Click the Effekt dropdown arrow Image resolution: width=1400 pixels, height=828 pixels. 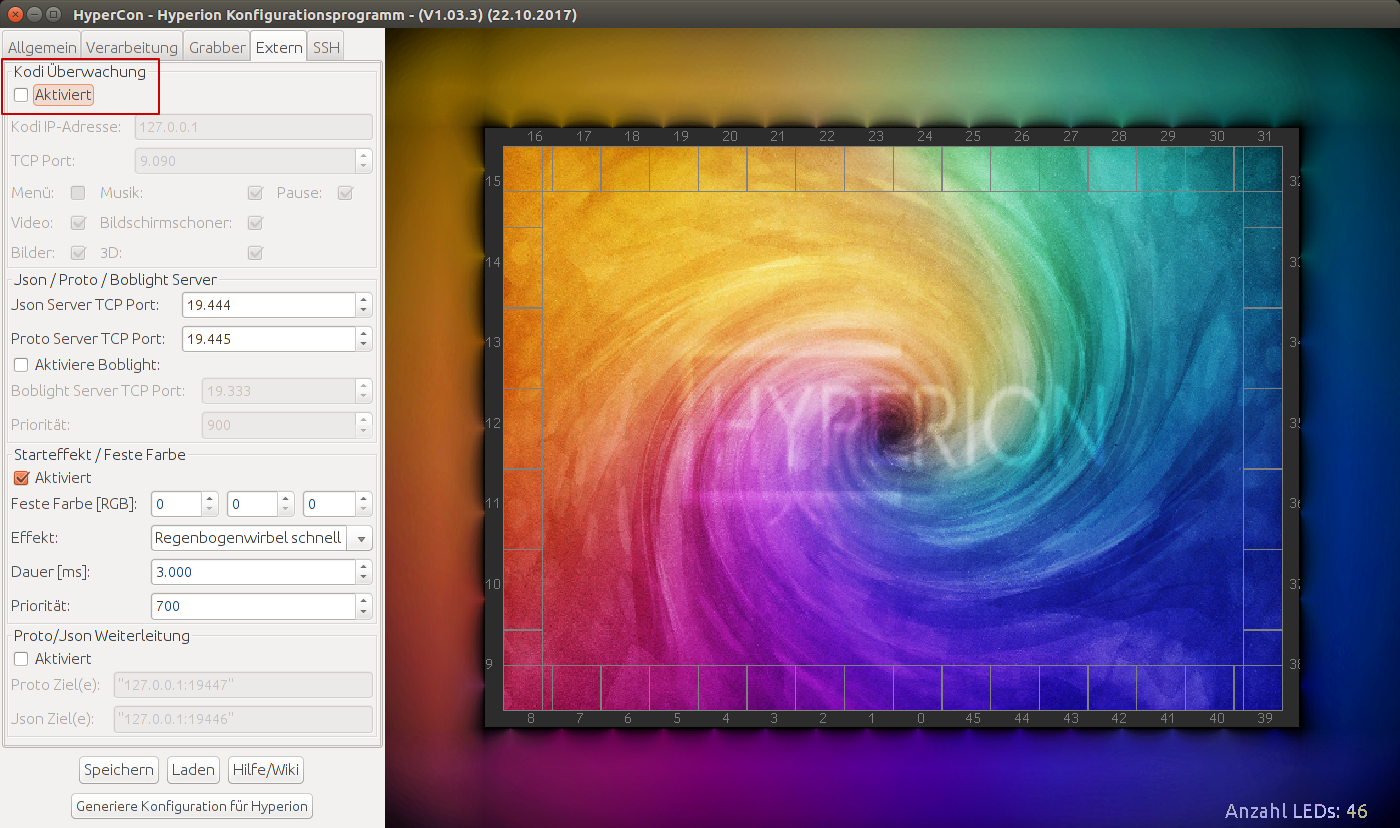tap(360, 538)
